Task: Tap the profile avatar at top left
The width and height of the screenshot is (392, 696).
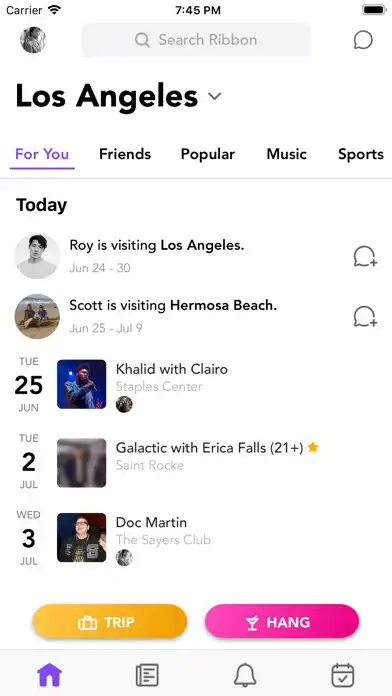Action: (33, 40)
